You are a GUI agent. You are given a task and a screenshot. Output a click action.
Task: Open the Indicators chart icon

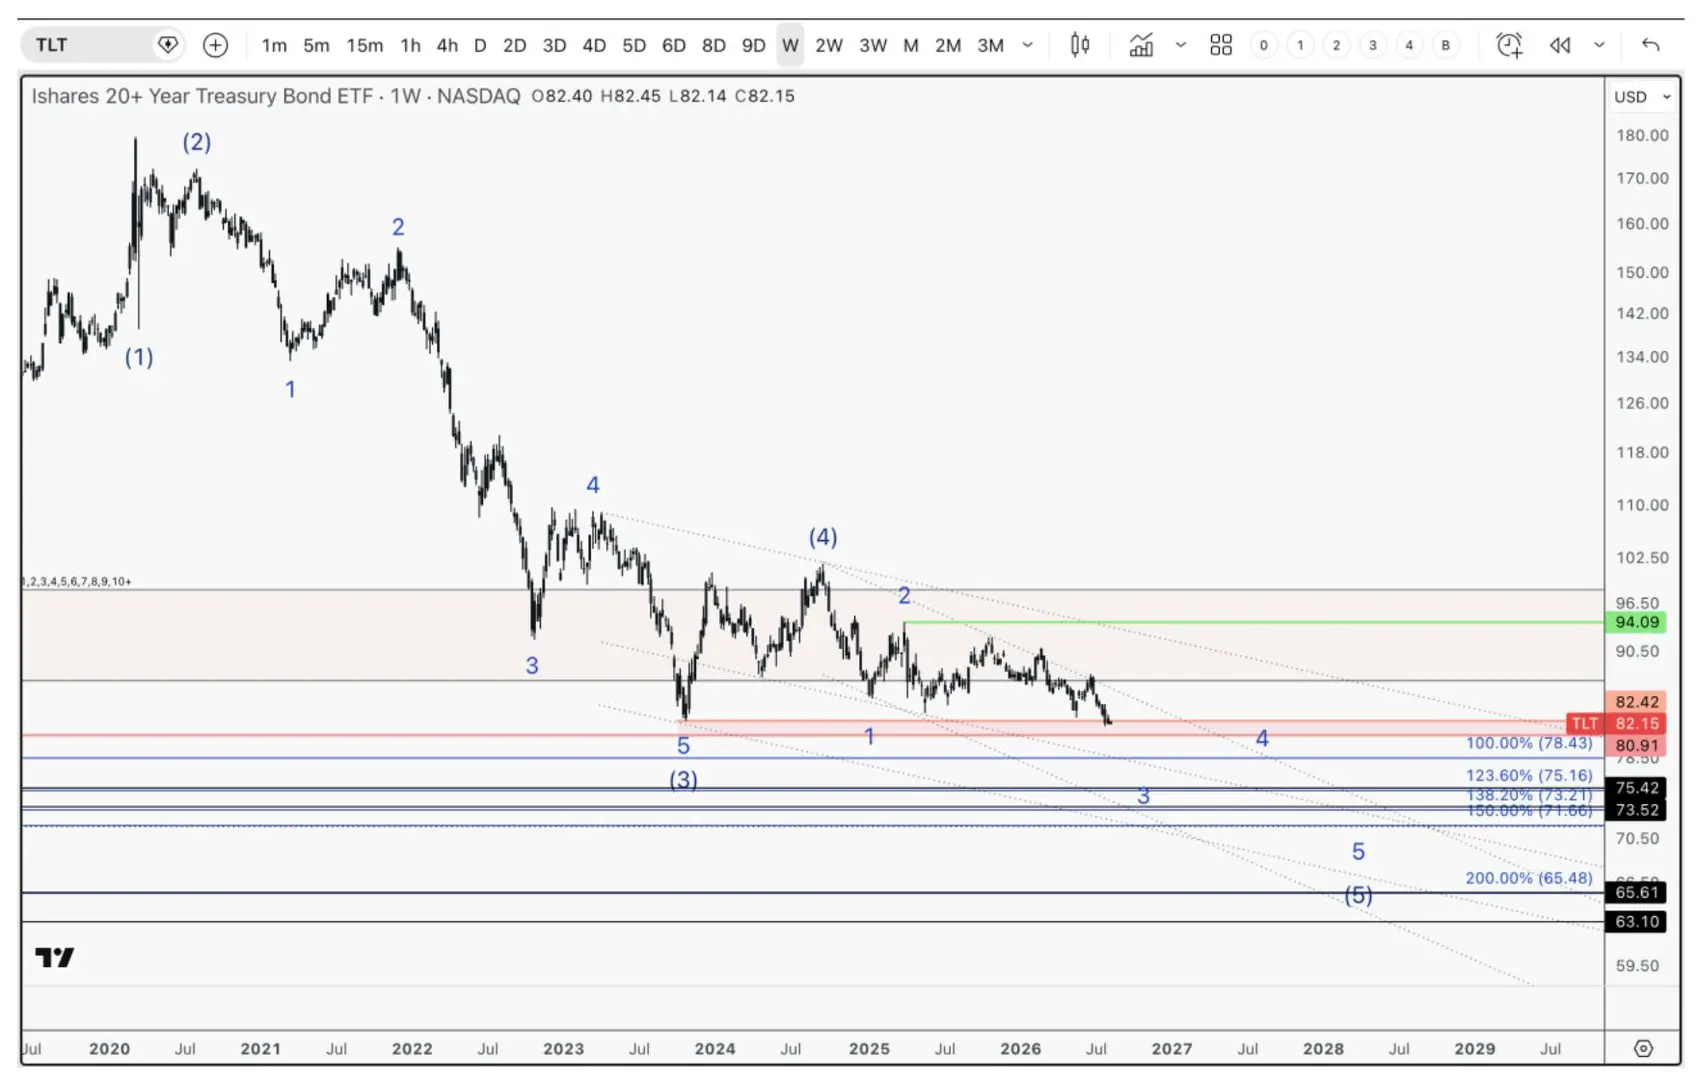coord(1141,45)
